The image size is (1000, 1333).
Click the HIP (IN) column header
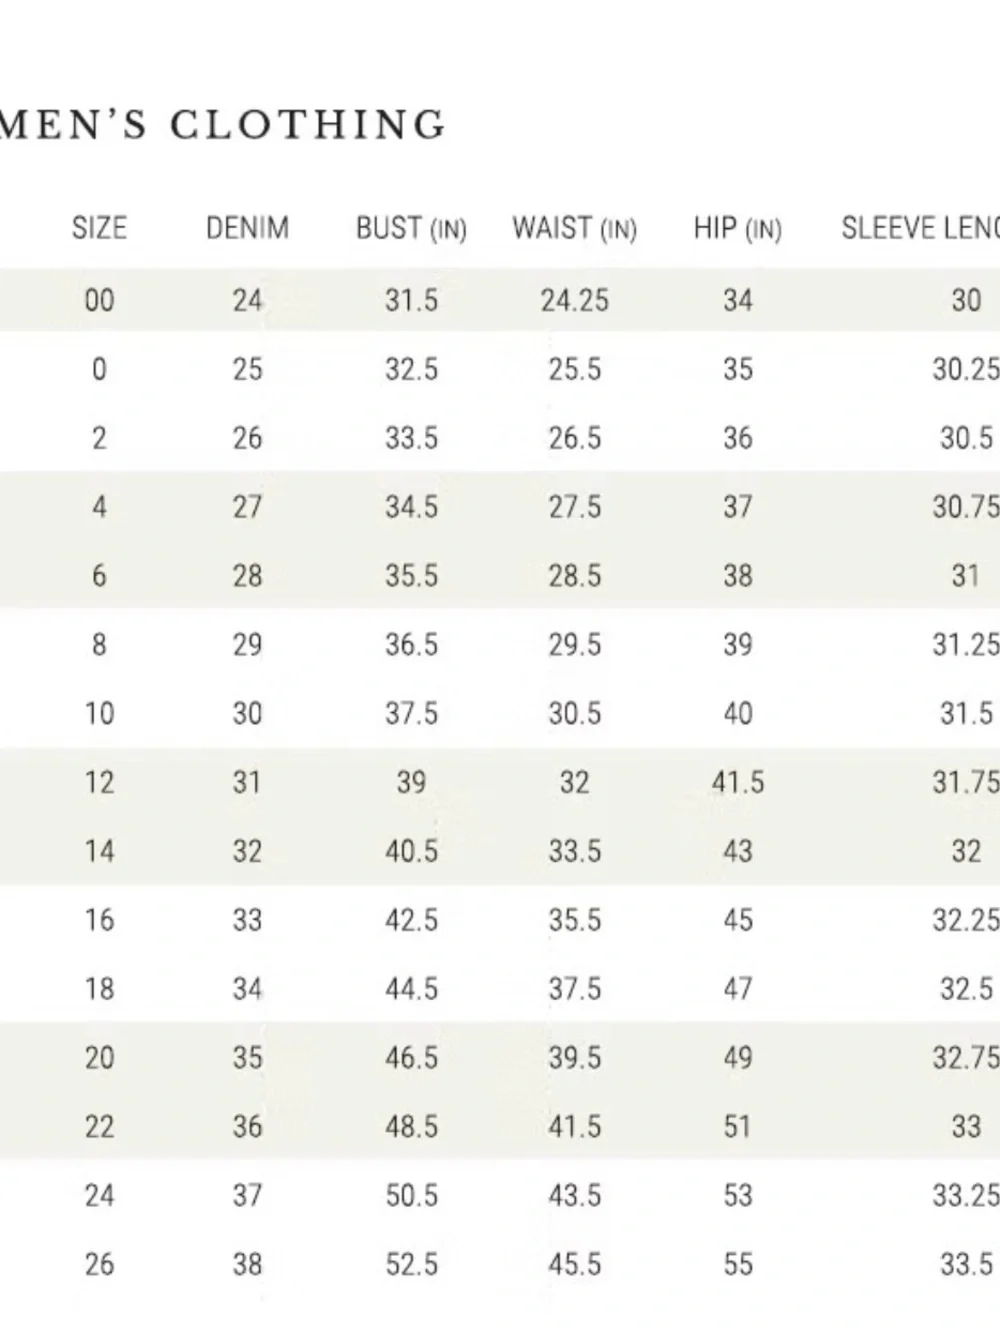737,229
